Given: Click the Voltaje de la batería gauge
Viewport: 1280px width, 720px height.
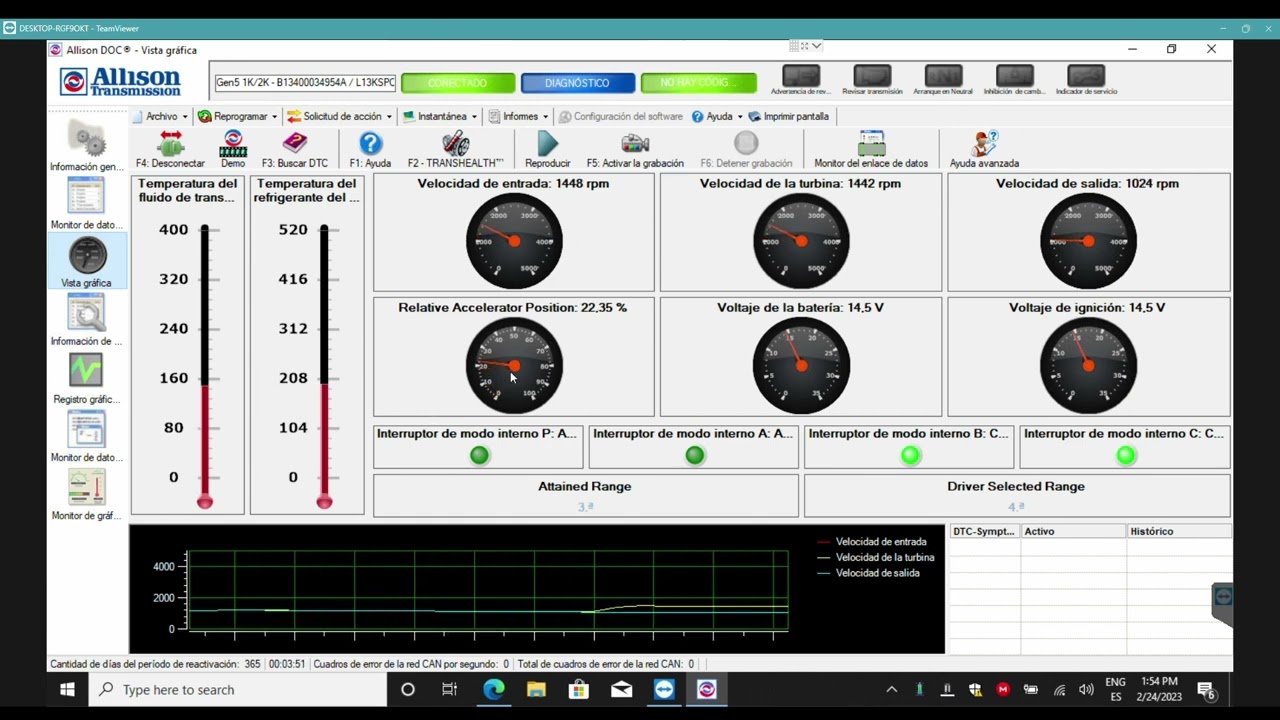Looking at the screenshot, I should [x=801, y=365].
